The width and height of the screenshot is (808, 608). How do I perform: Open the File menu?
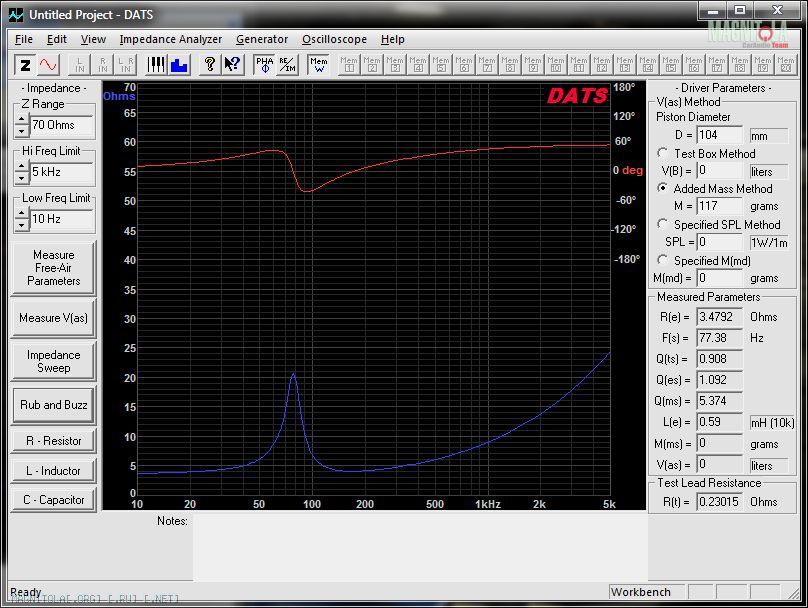(24, 39)
